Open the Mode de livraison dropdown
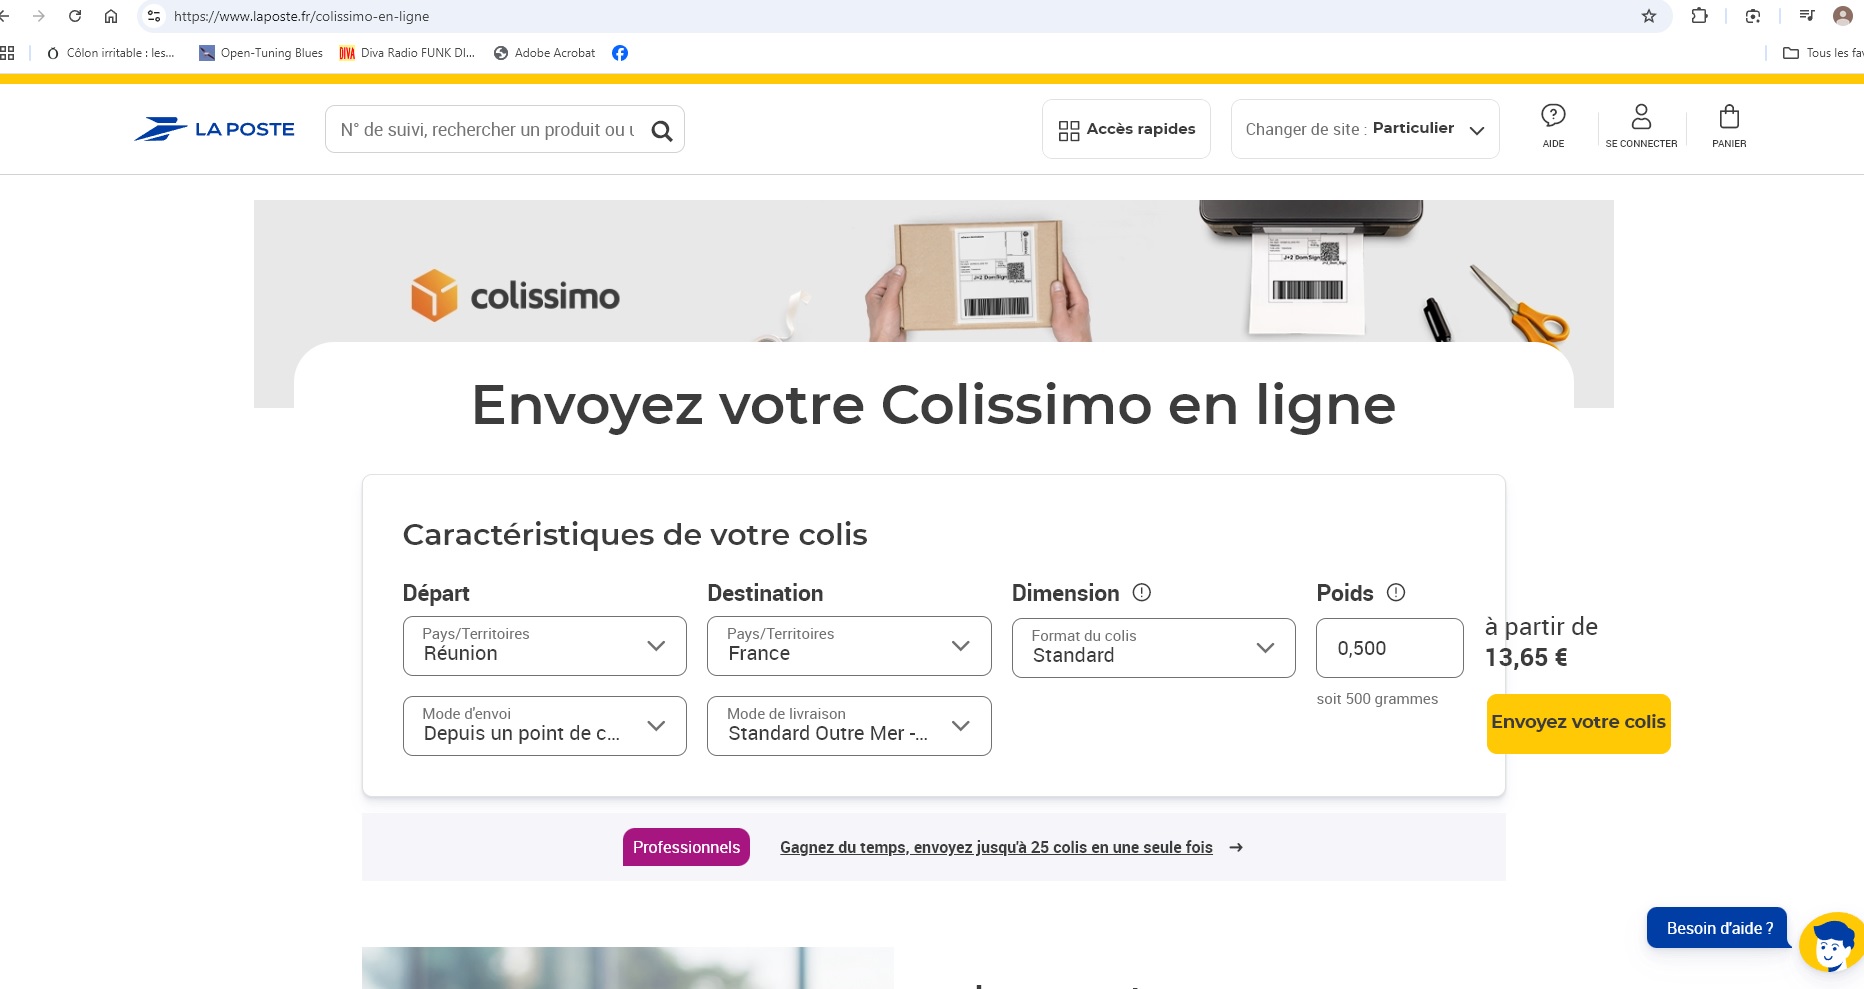1864x989 pixels. click(x=849, y=726)
